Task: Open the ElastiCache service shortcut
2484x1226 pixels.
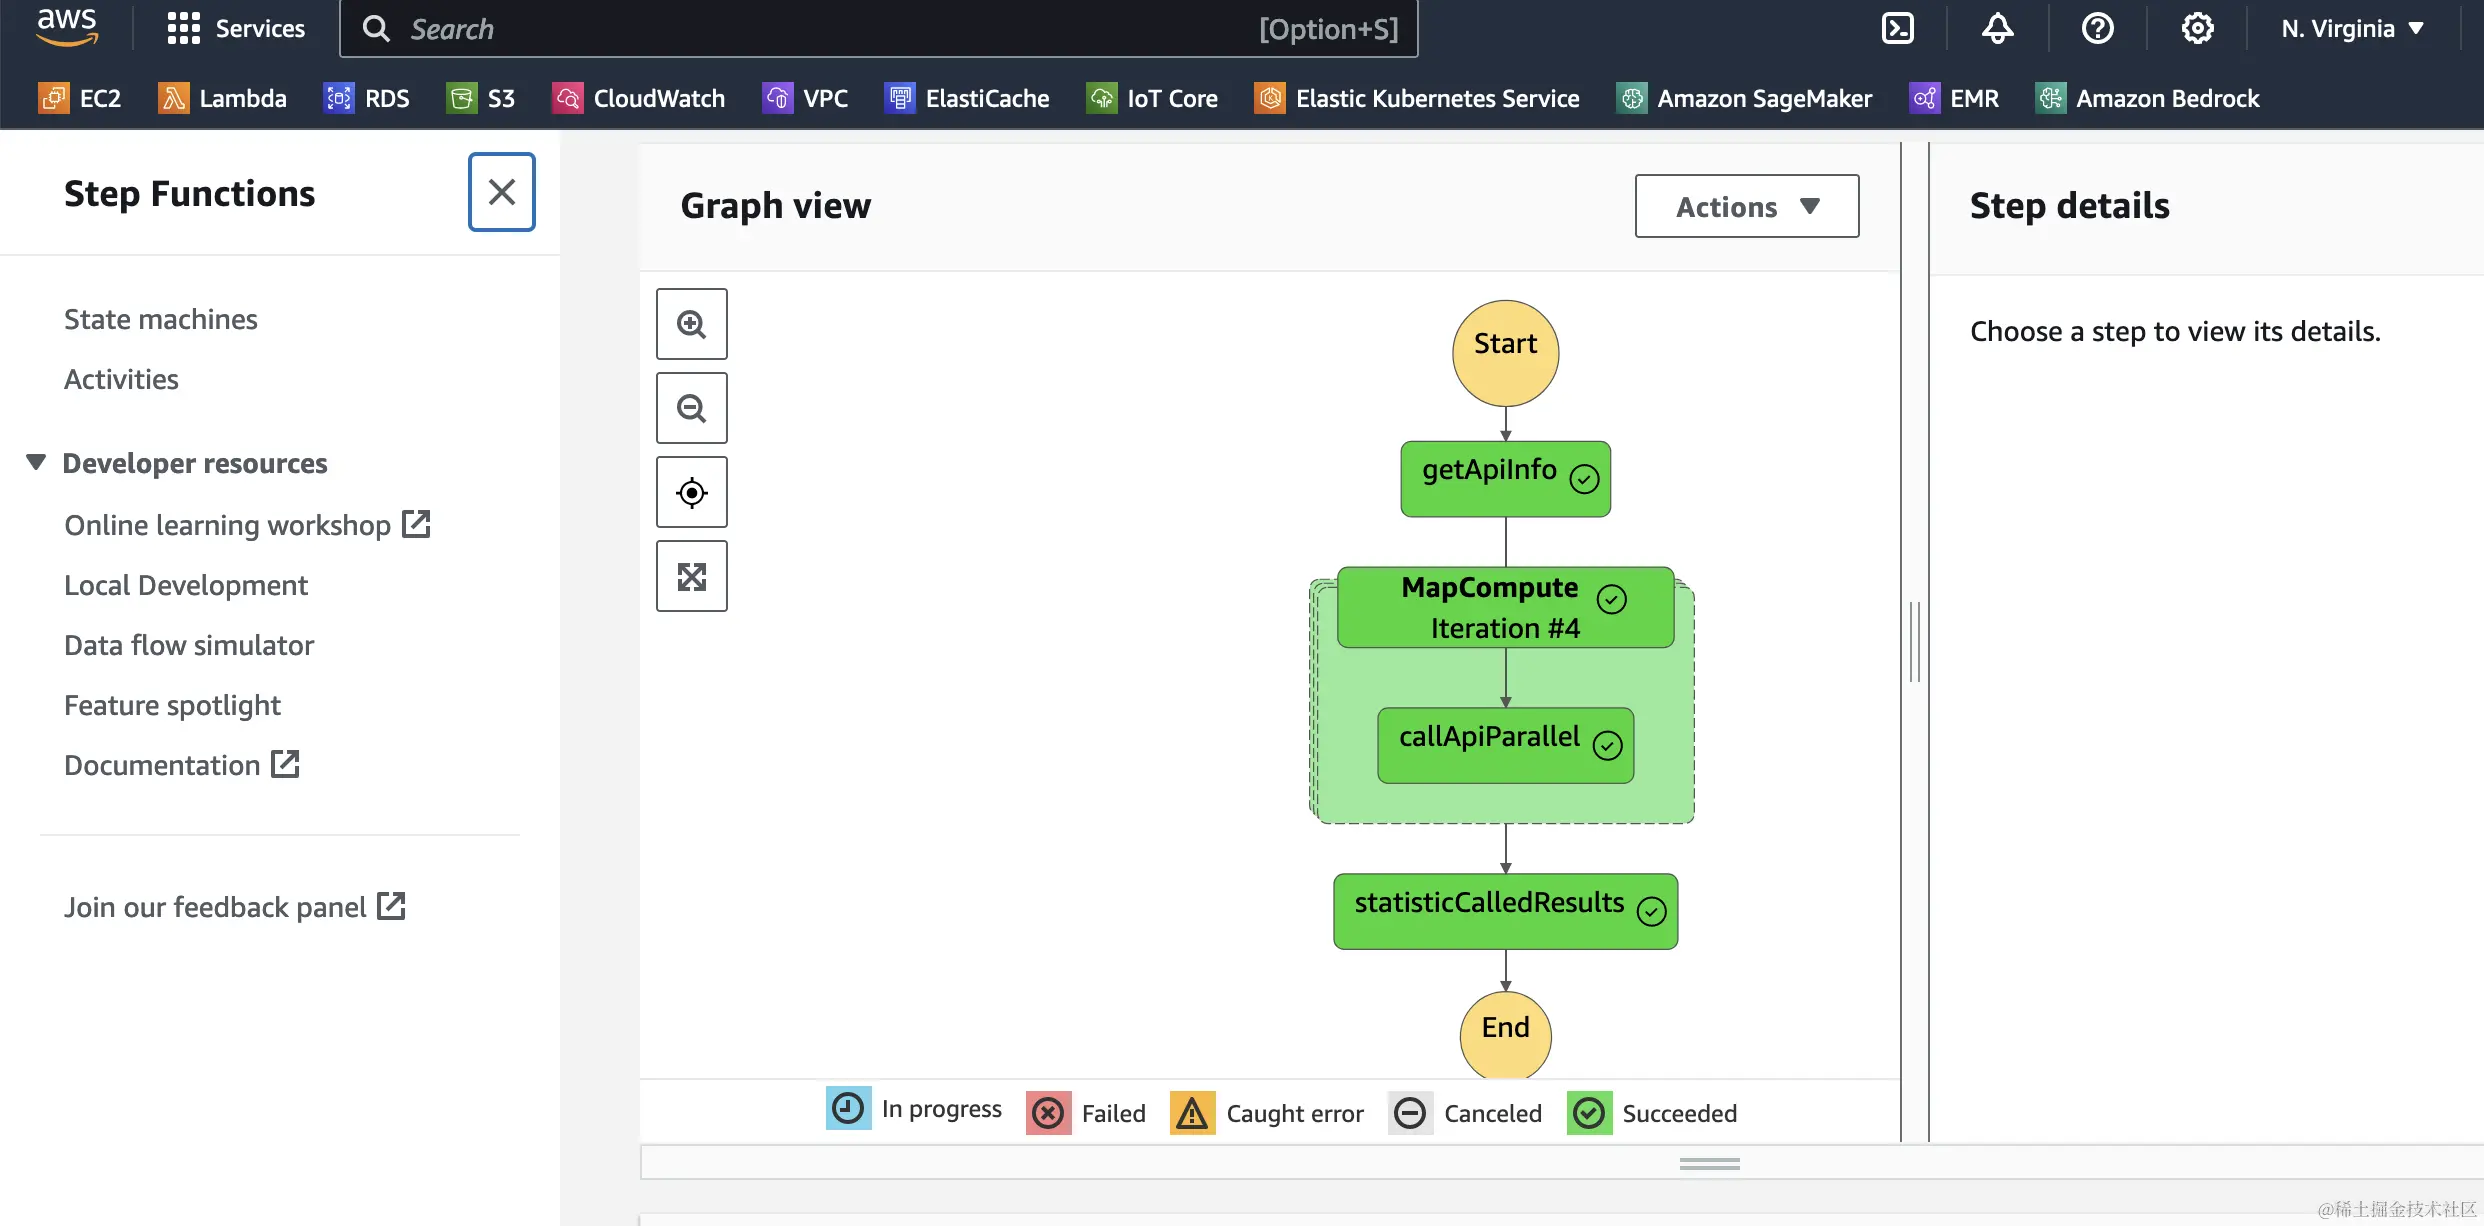Action: pyautogui.click(x=967, y=98)
